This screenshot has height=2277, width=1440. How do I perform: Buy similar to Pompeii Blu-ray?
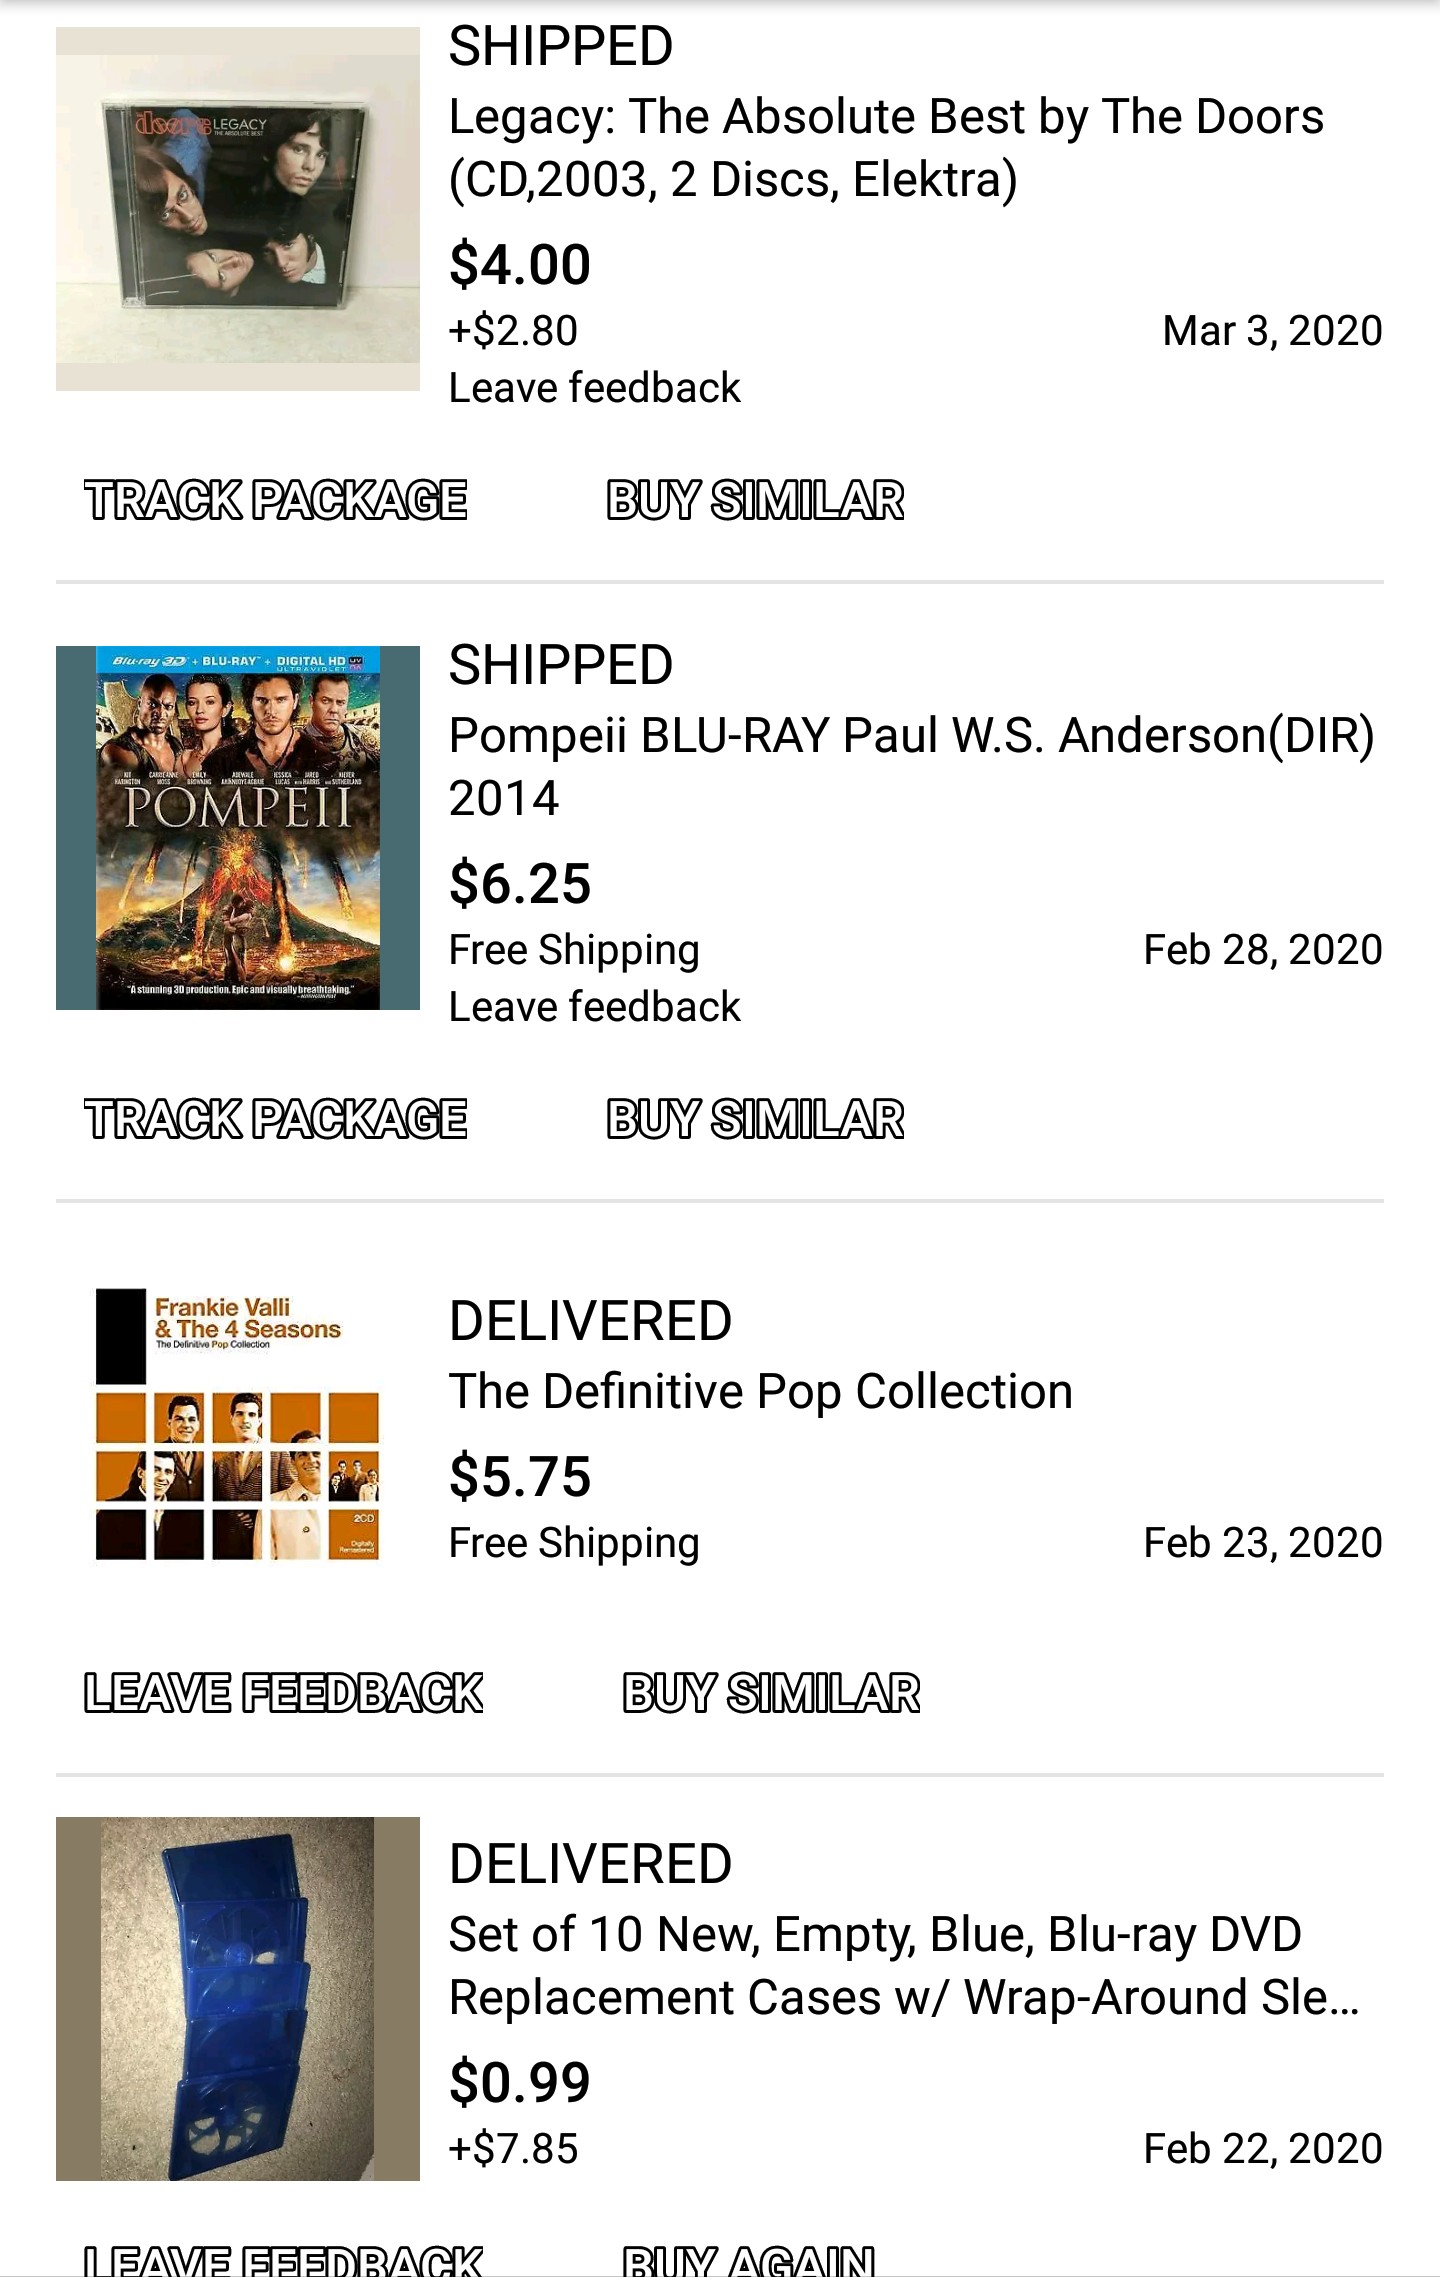(x=755, y=1118)
